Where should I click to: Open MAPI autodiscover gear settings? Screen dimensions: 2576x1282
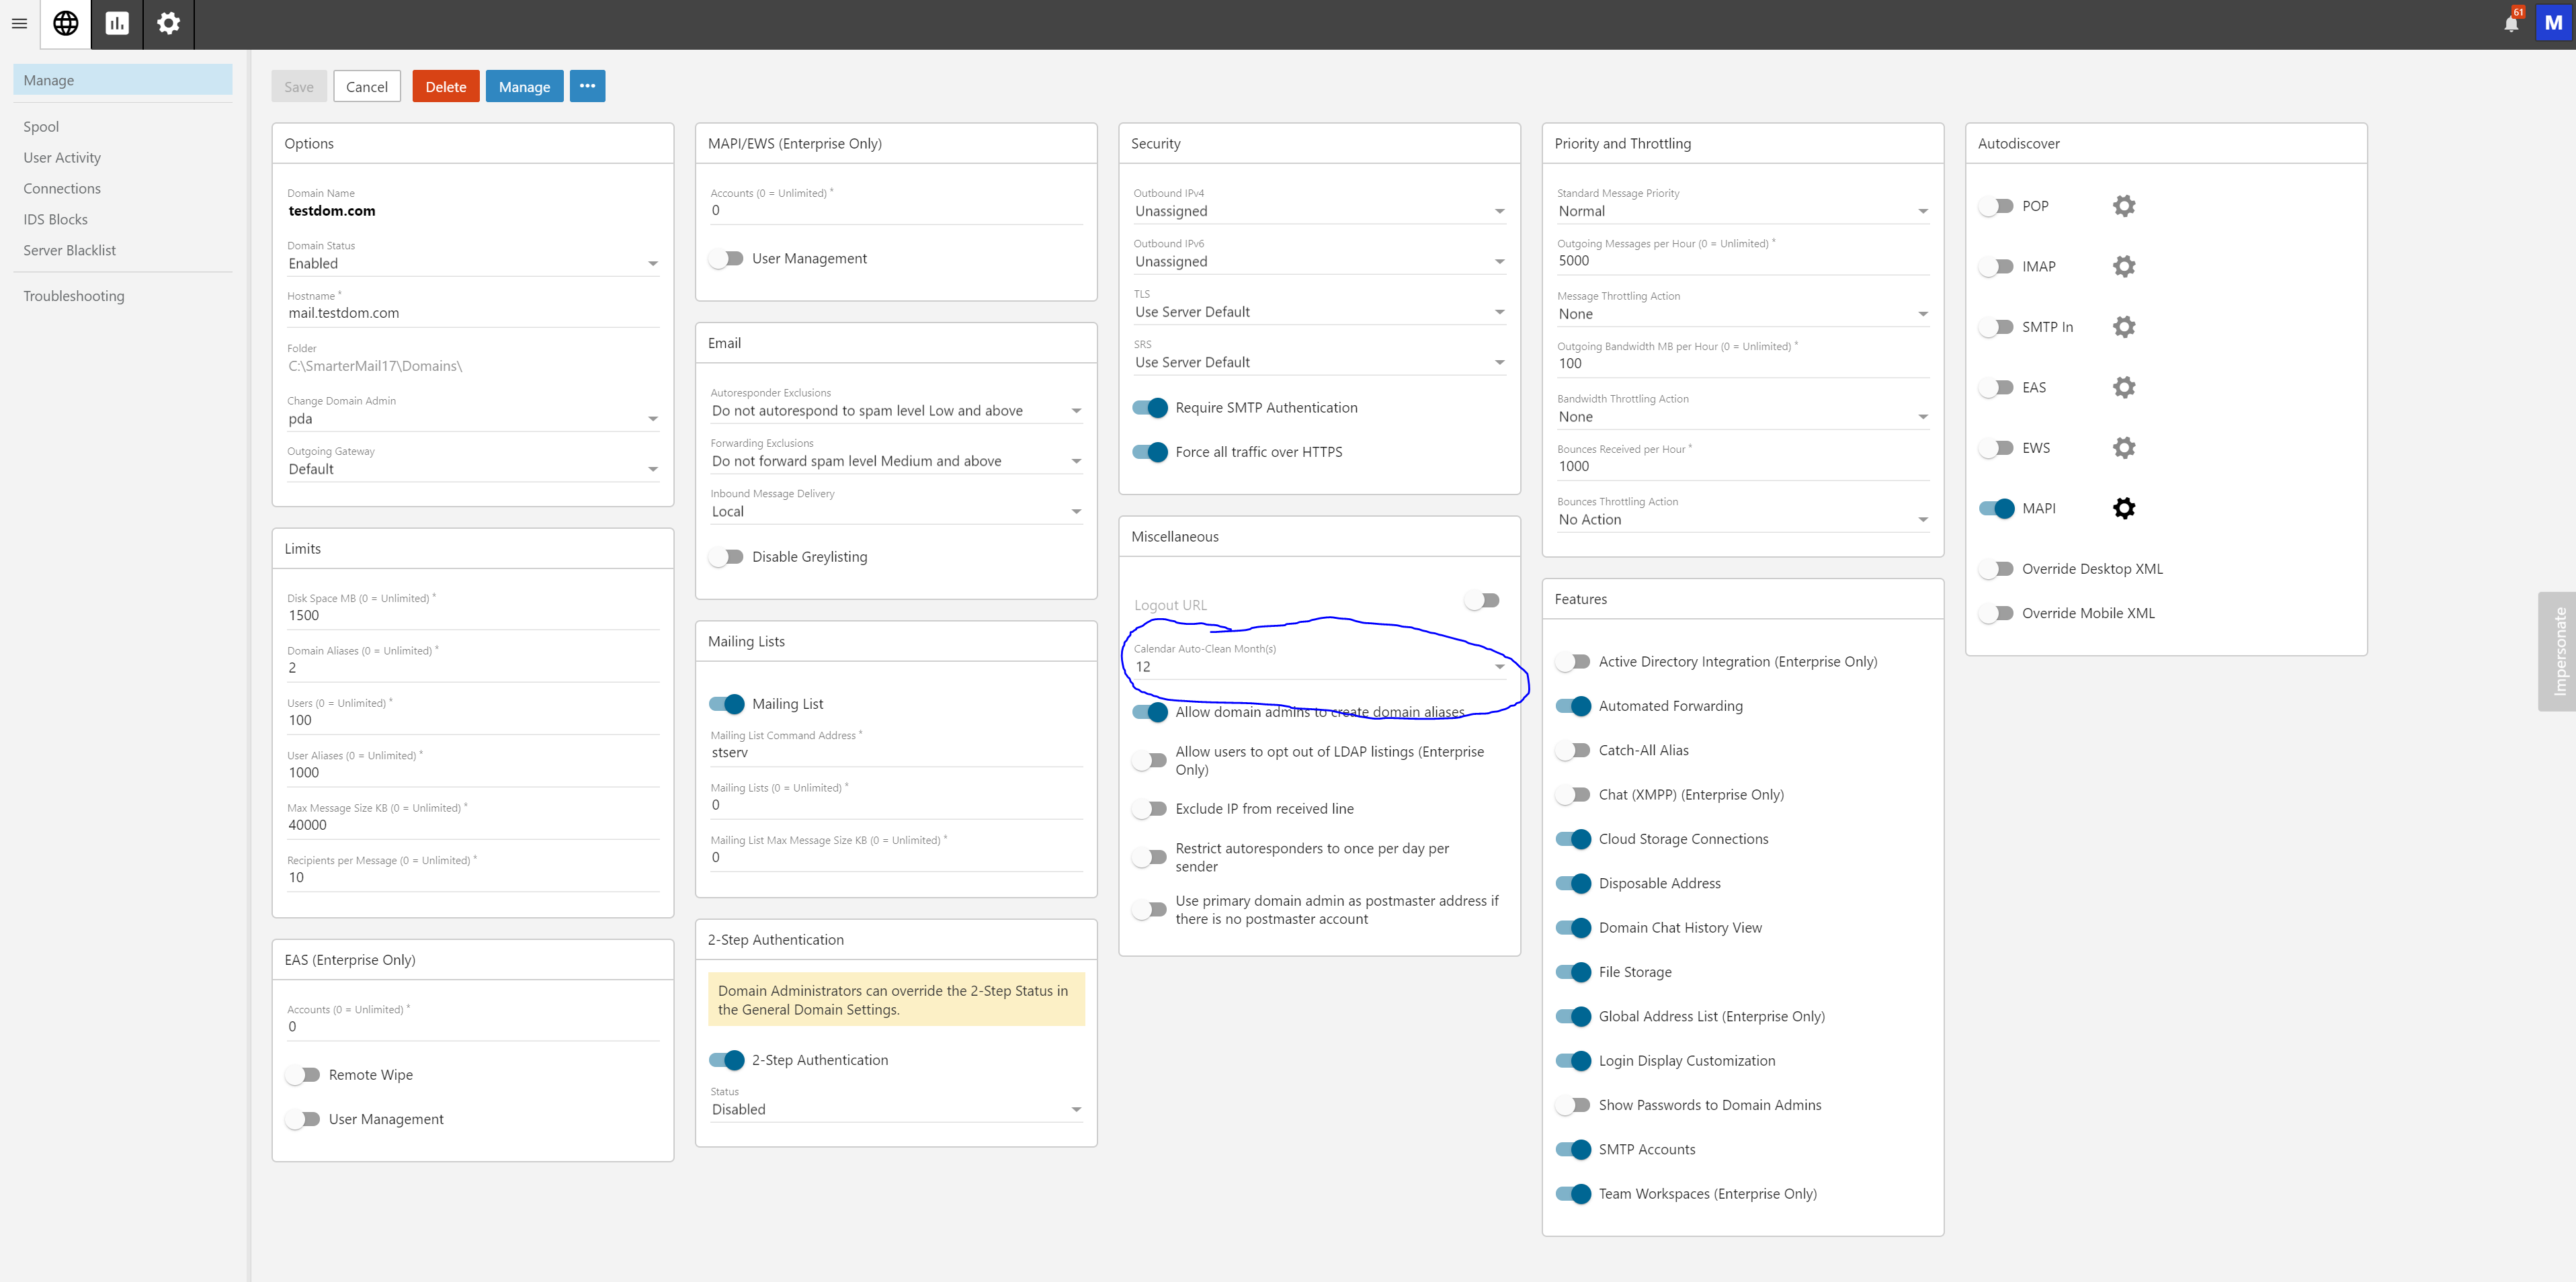pyautogui.click(x=2123, y=508)
